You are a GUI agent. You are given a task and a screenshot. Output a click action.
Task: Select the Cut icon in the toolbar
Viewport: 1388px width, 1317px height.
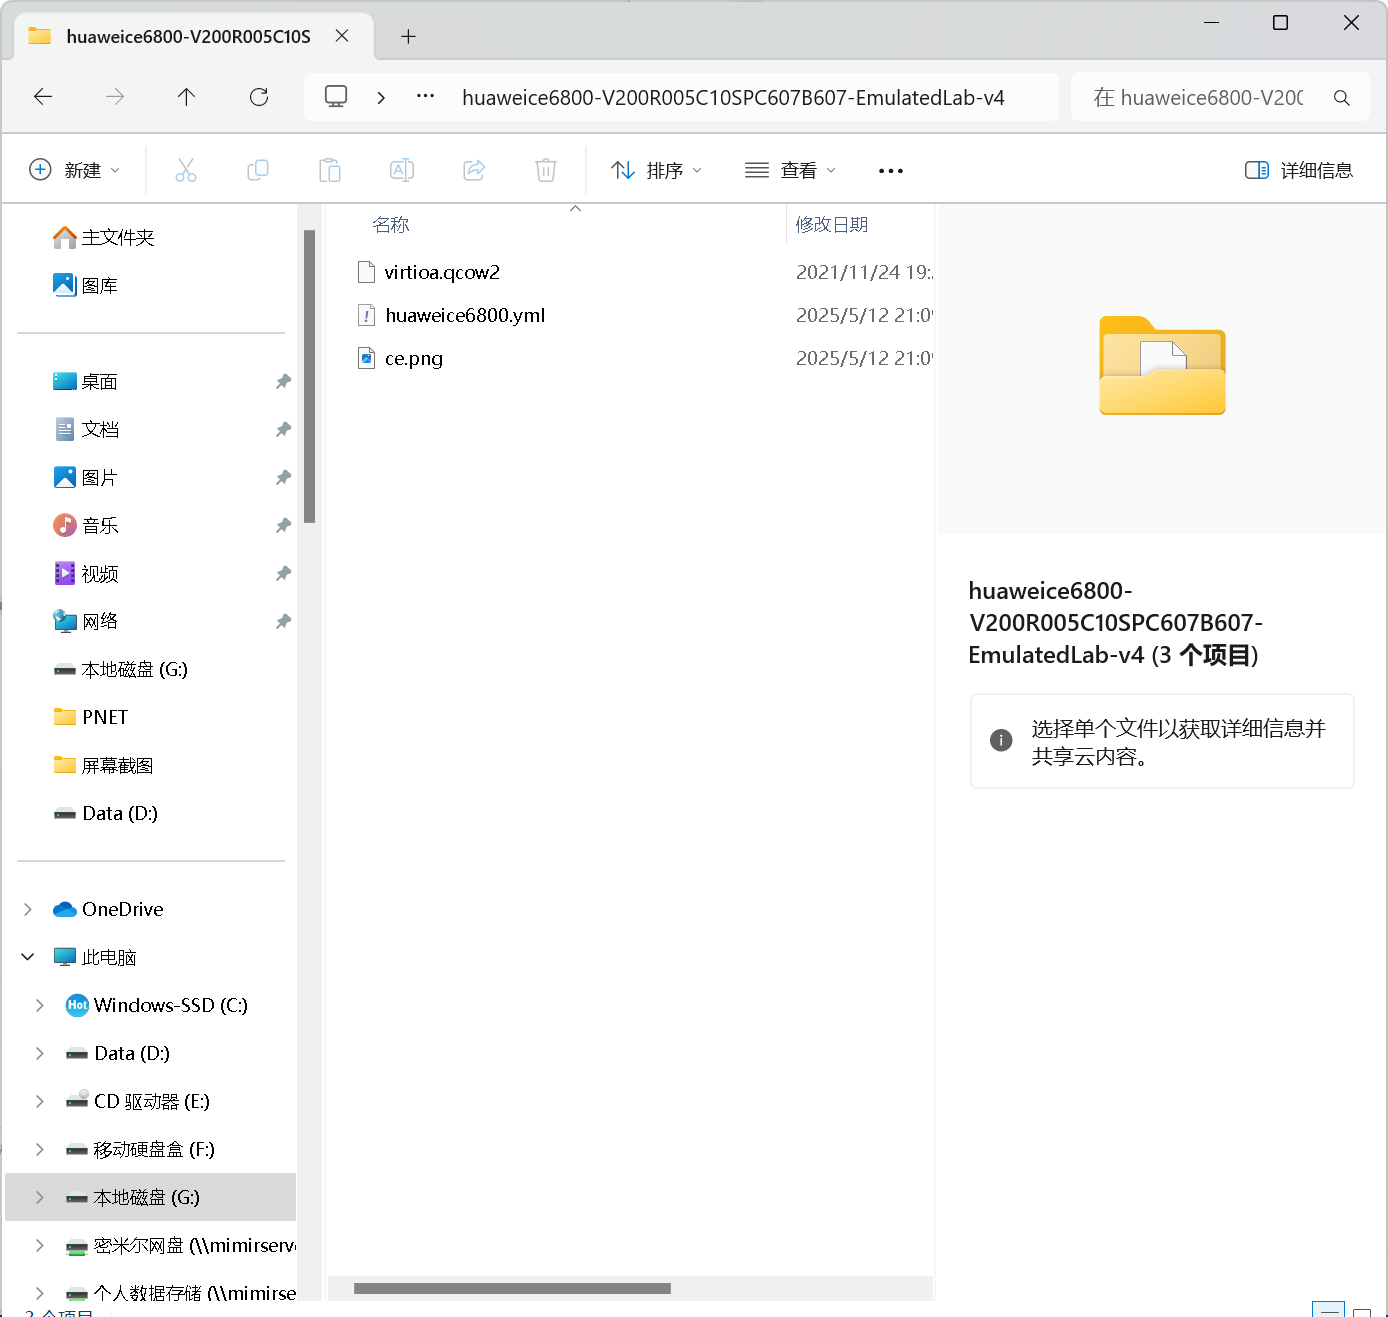(x=186, y=169)
